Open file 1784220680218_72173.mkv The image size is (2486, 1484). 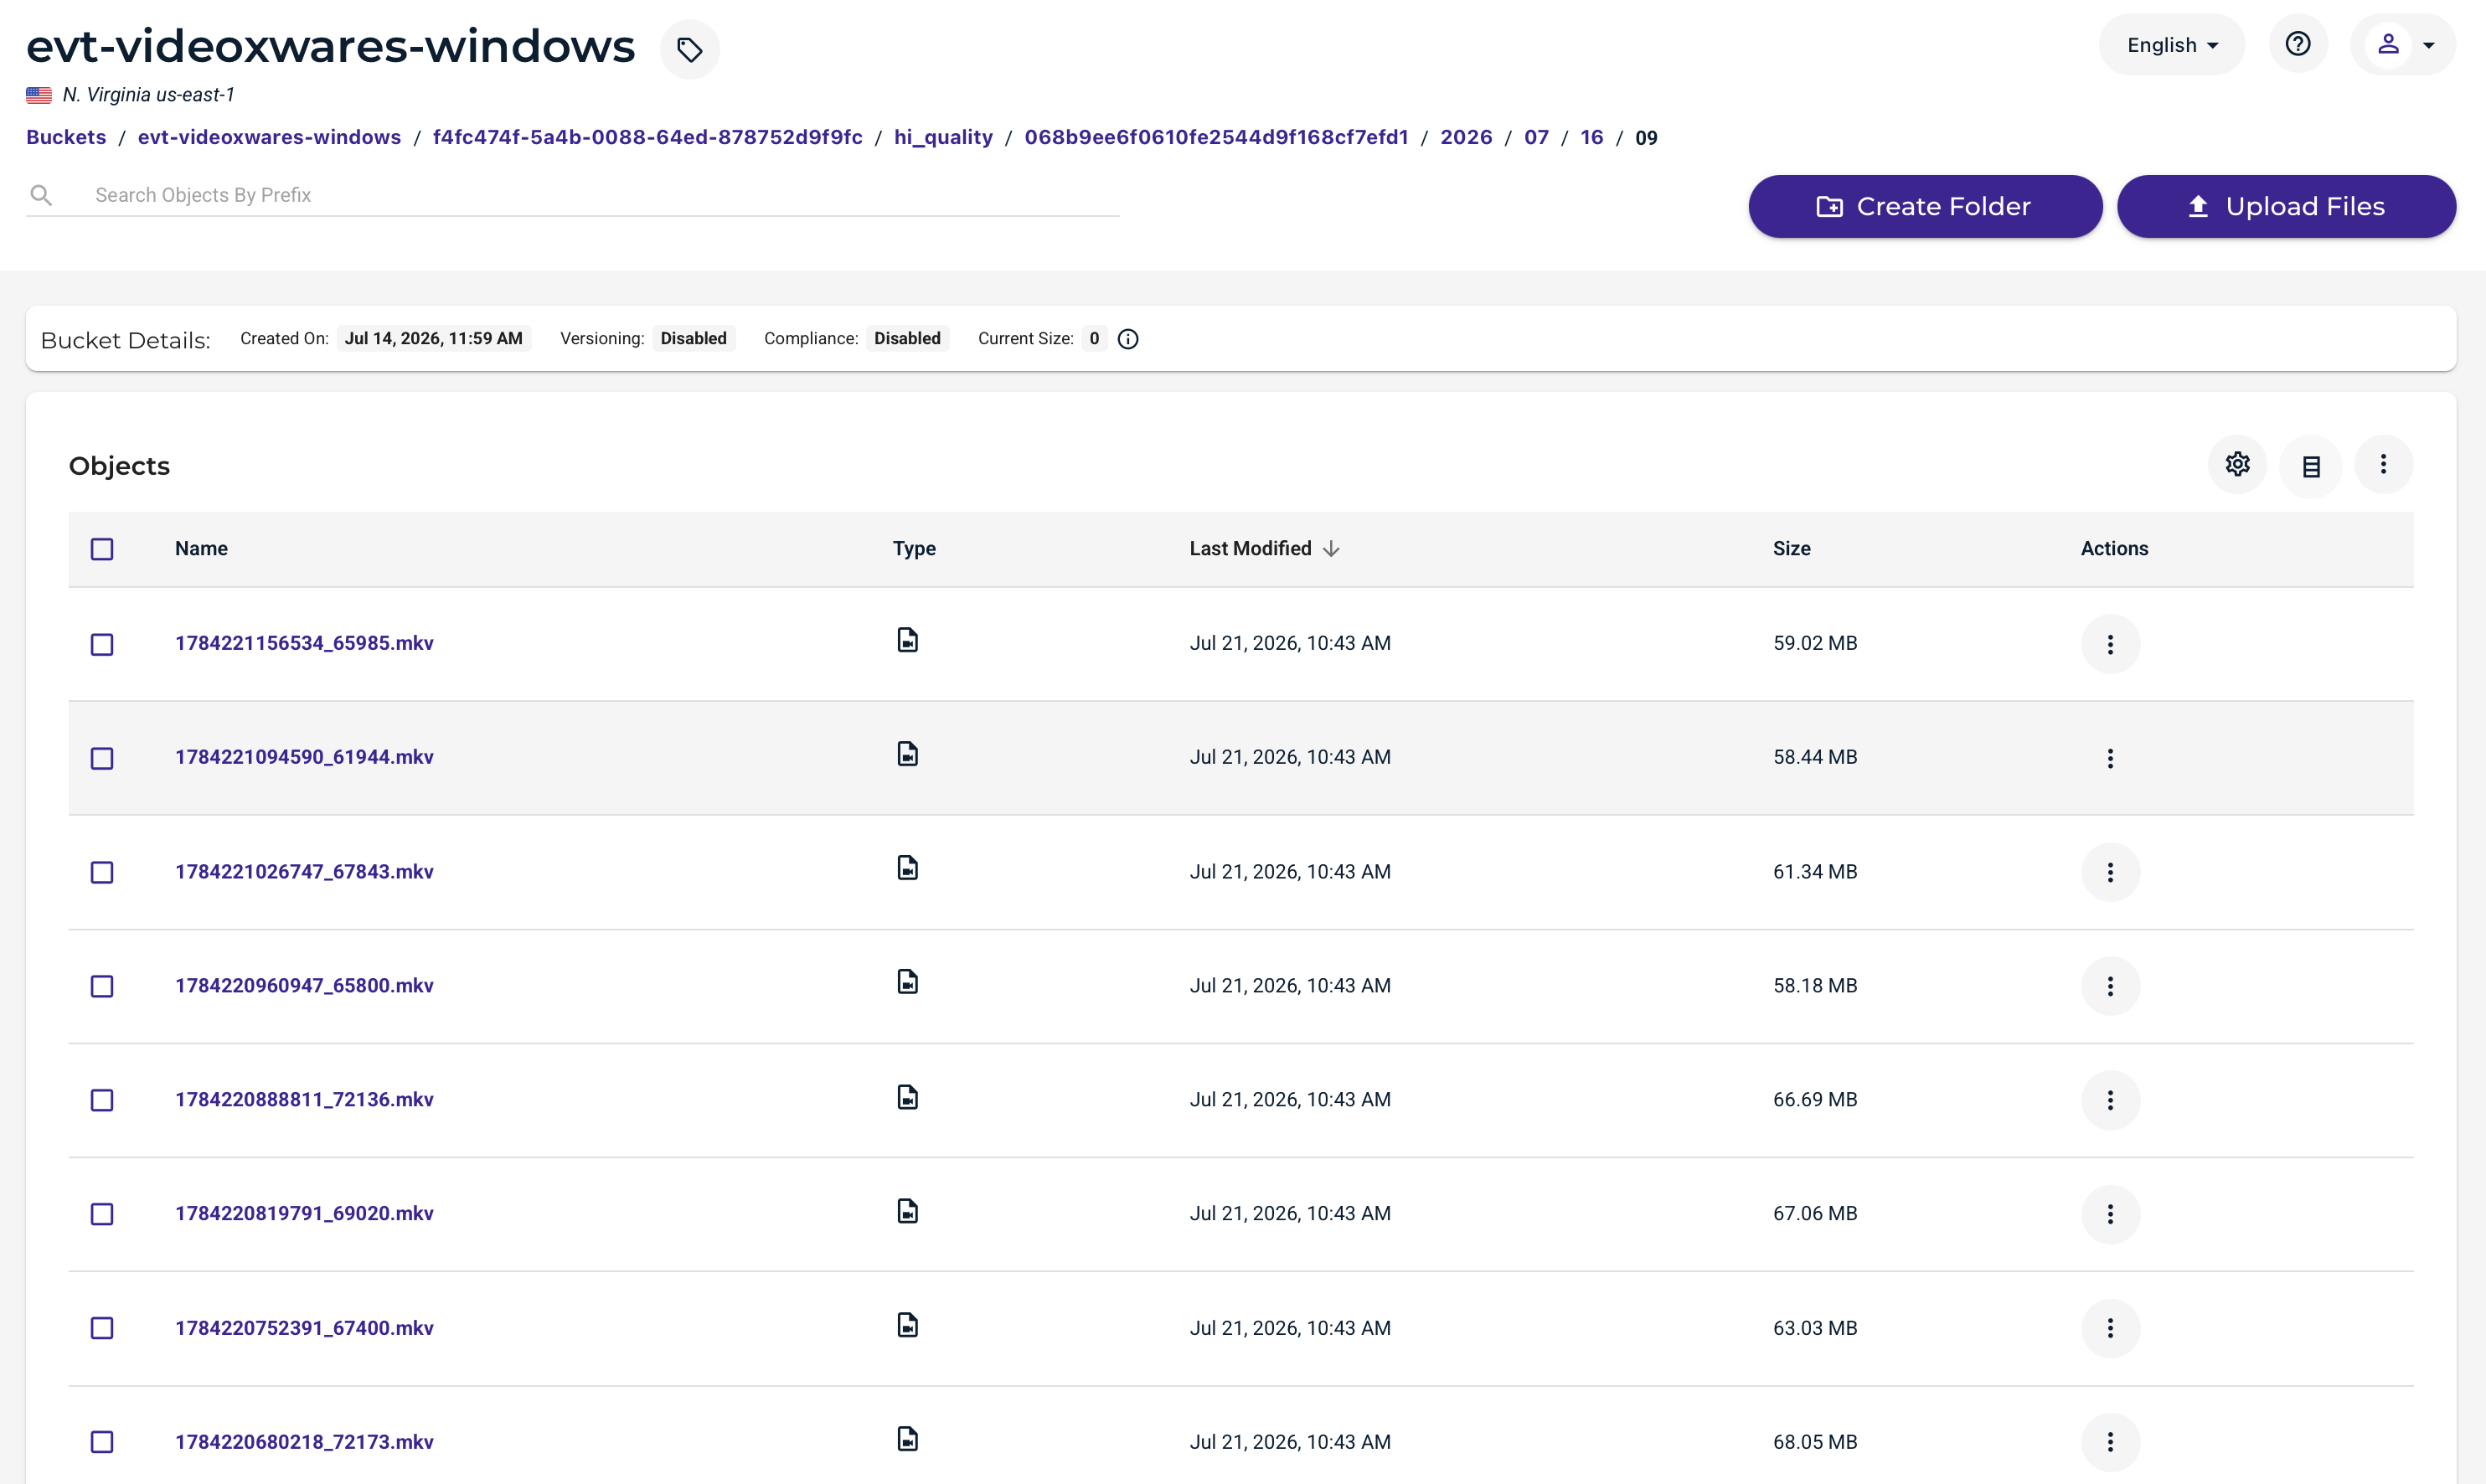click(x=304, y=1442)
